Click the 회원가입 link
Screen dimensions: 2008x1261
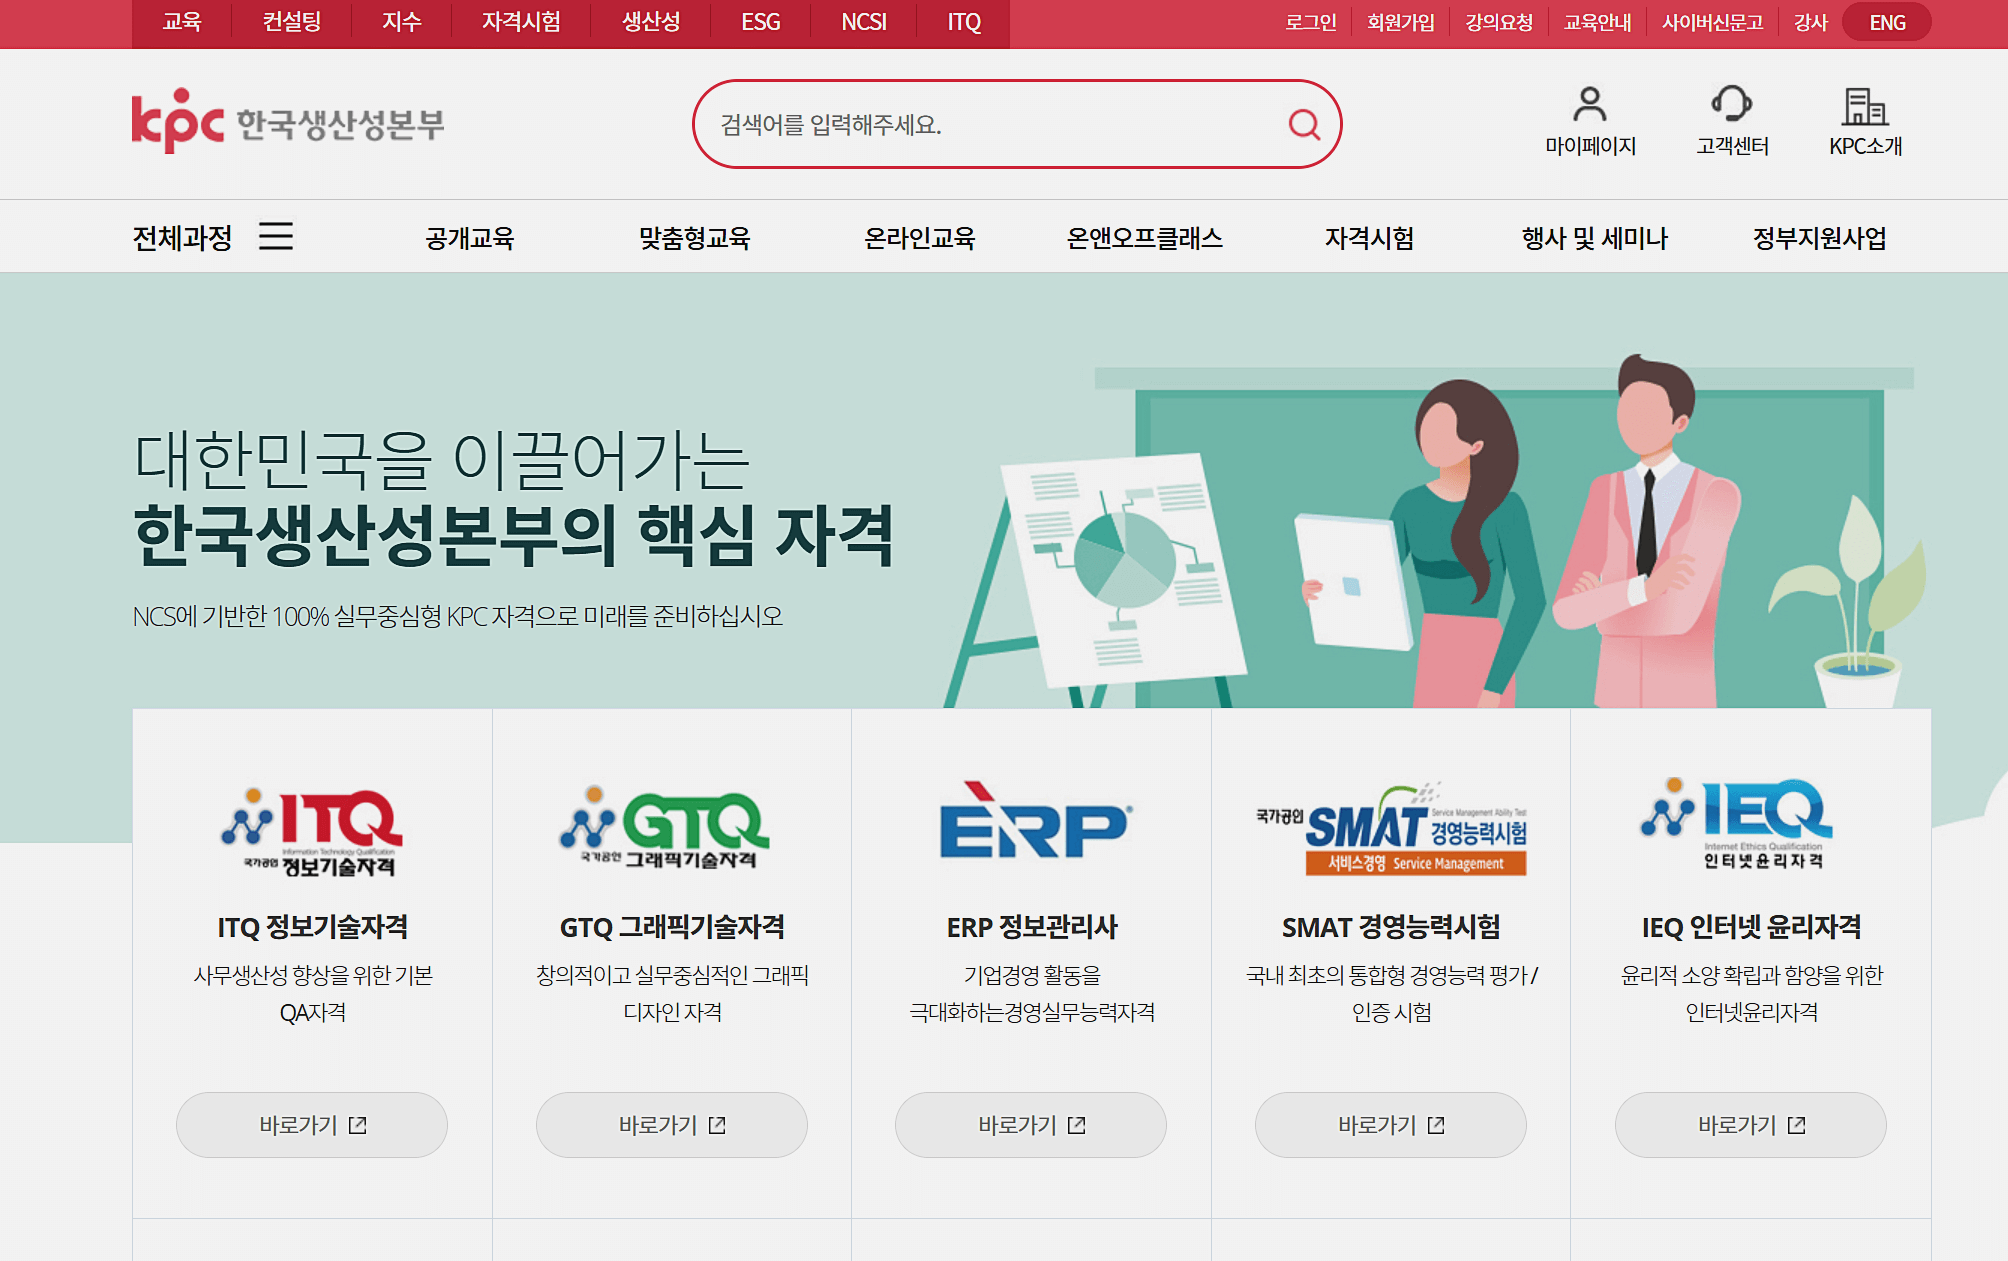coord(1400,22)
